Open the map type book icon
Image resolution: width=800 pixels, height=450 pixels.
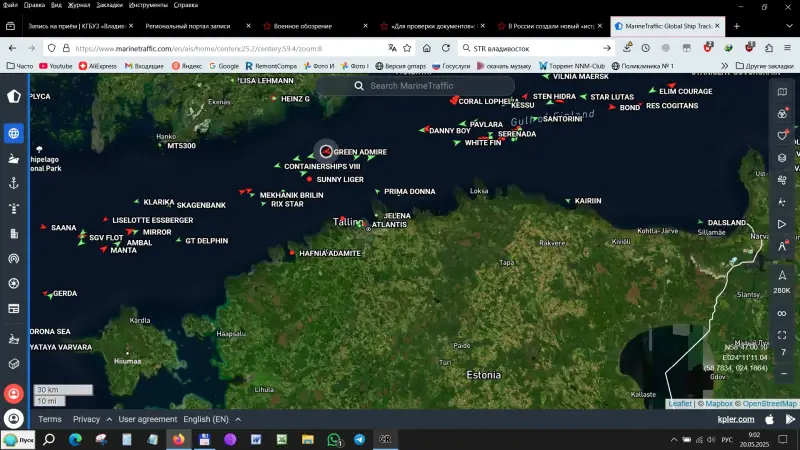coord(782,92)
